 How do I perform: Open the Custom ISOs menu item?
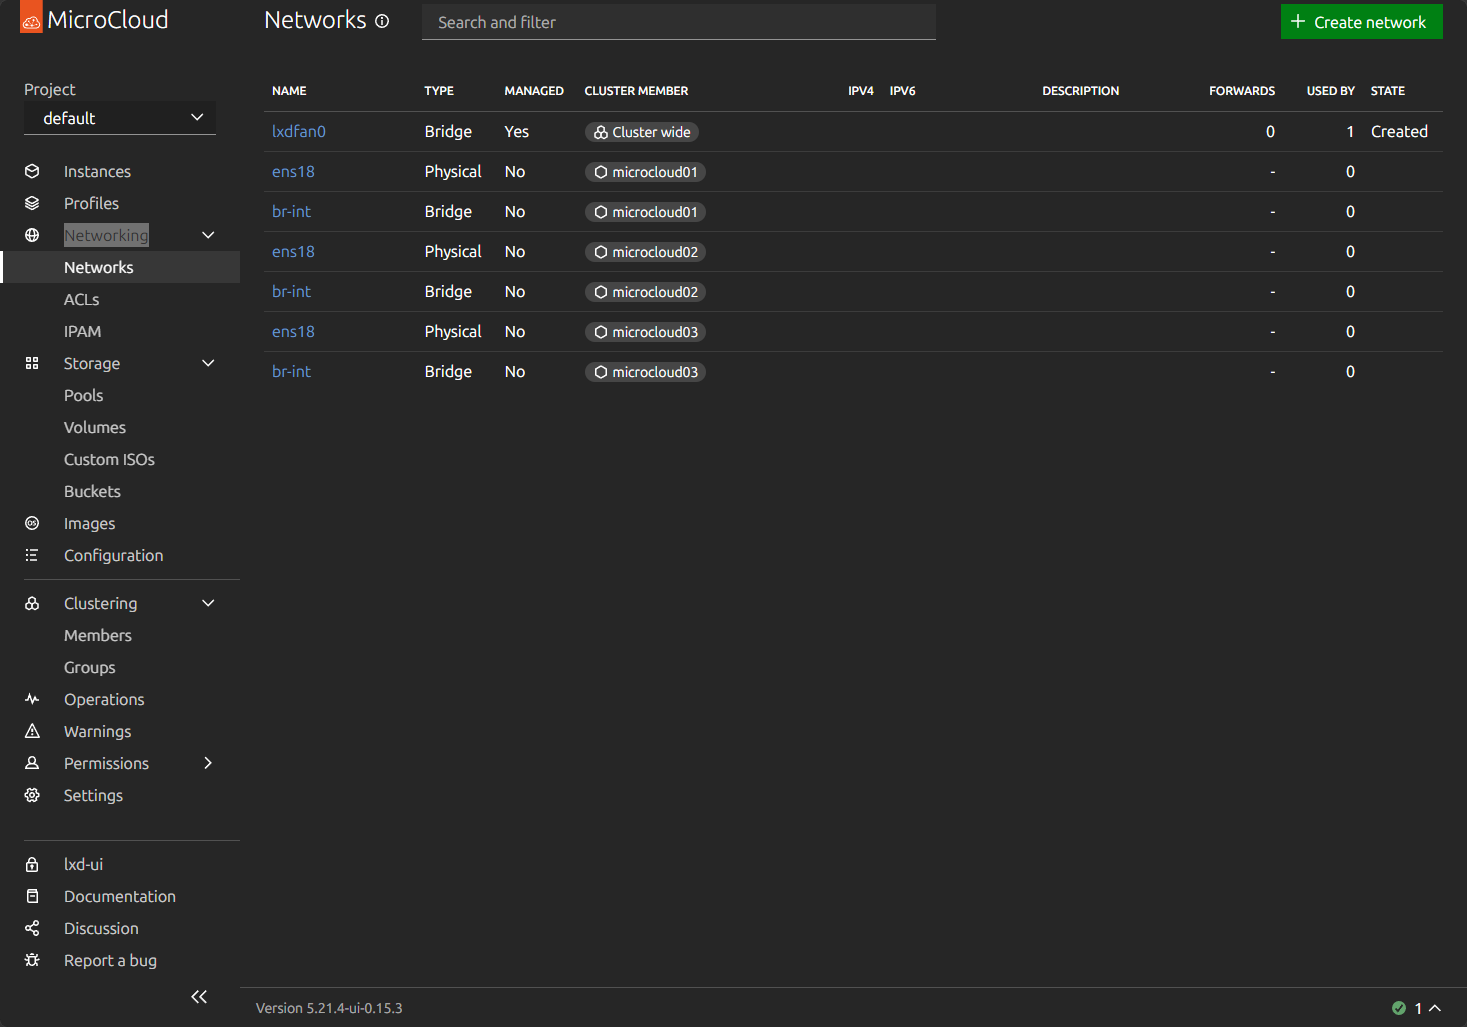(x=120, y=459)
